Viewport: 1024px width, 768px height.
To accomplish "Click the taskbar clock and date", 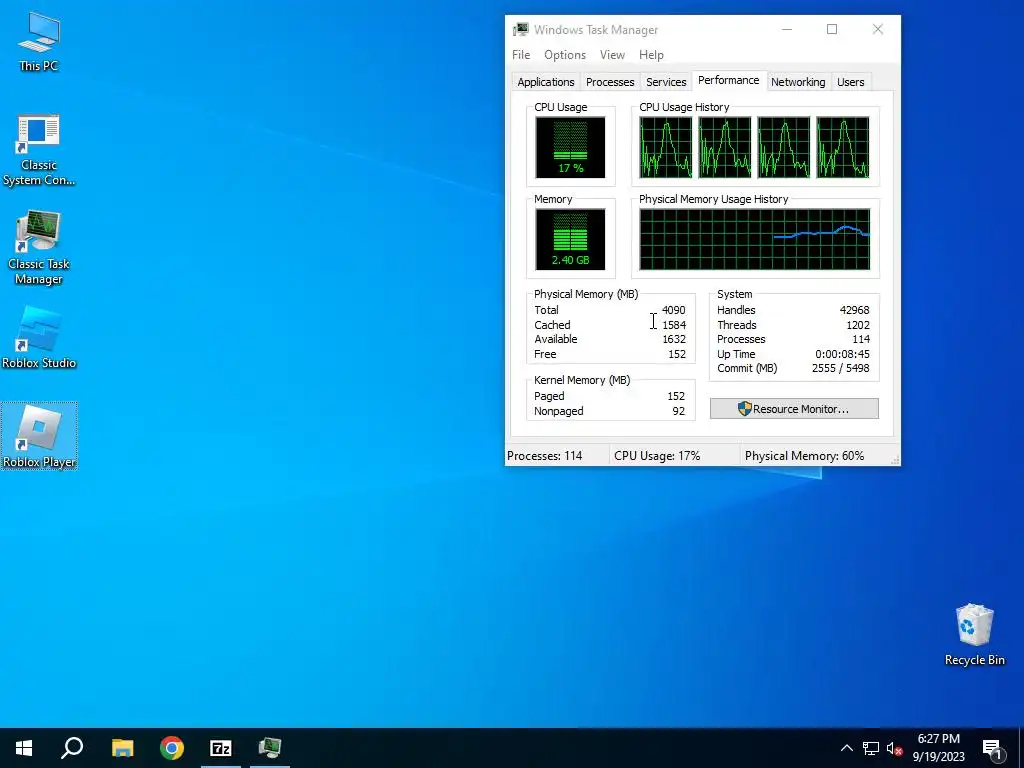I will (938, 748).
